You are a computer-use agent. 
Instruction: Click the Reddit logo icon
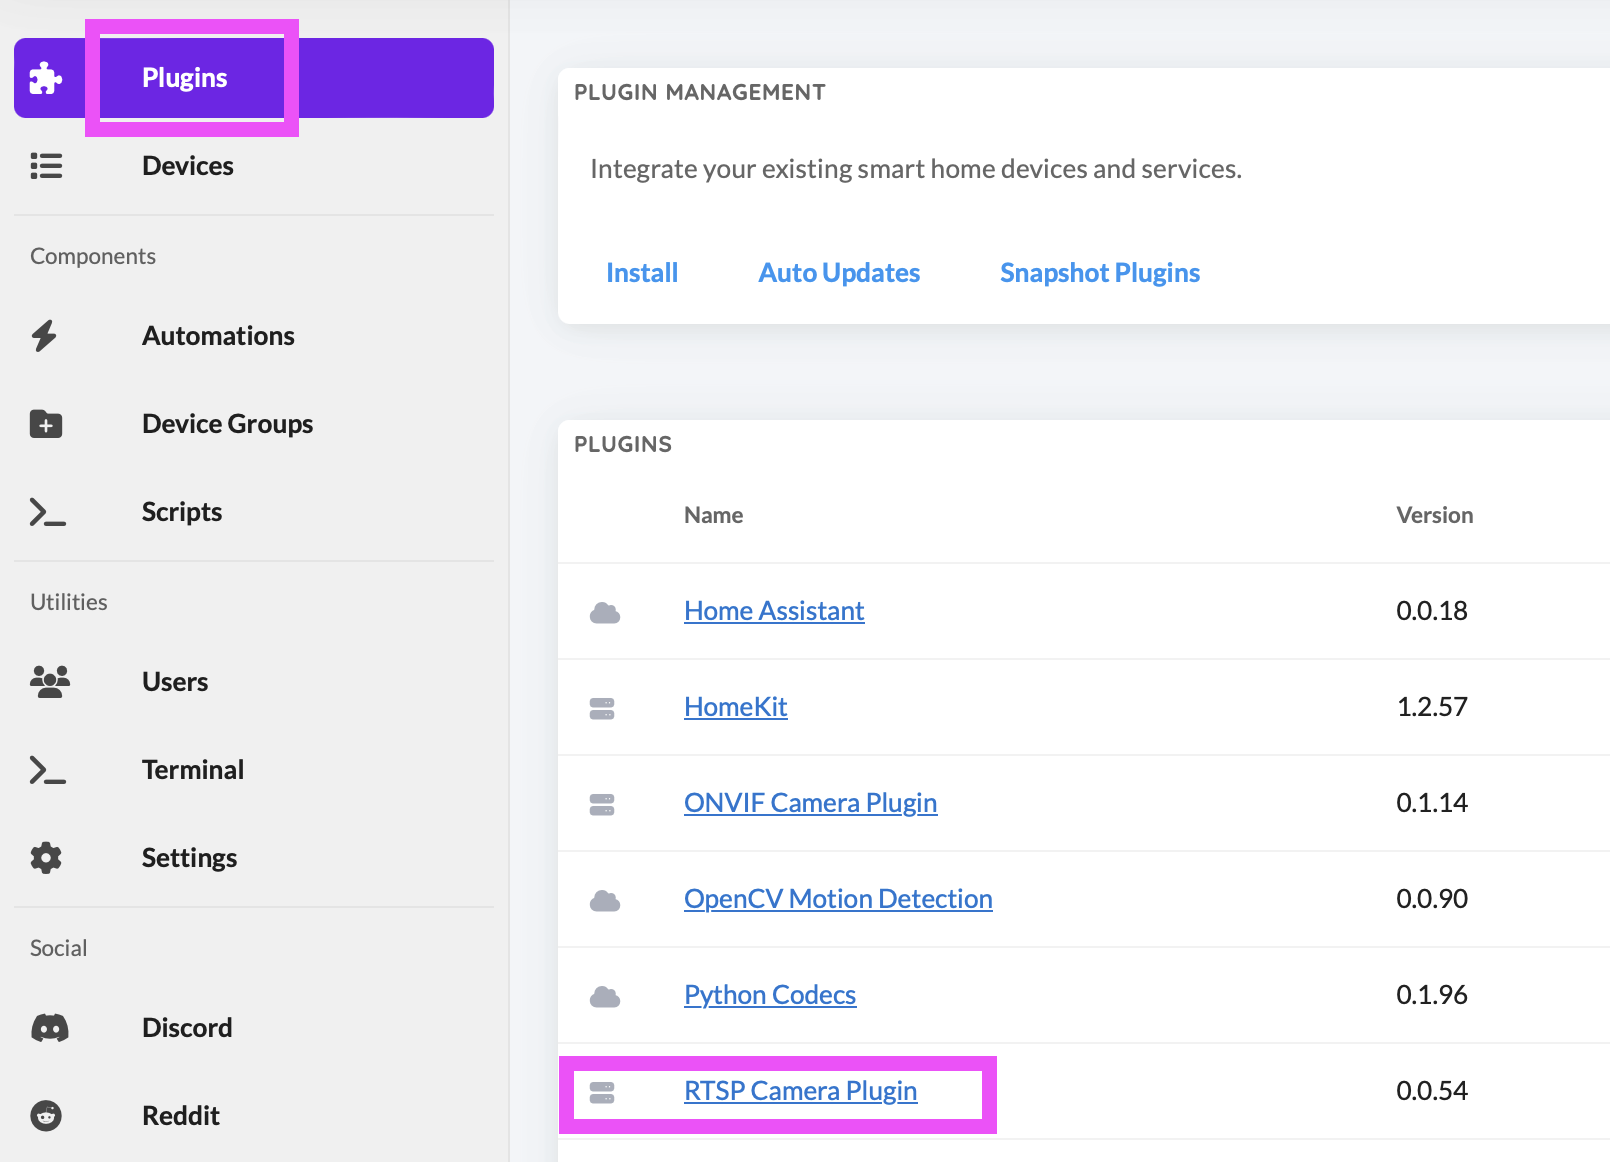click(46, 1116)
